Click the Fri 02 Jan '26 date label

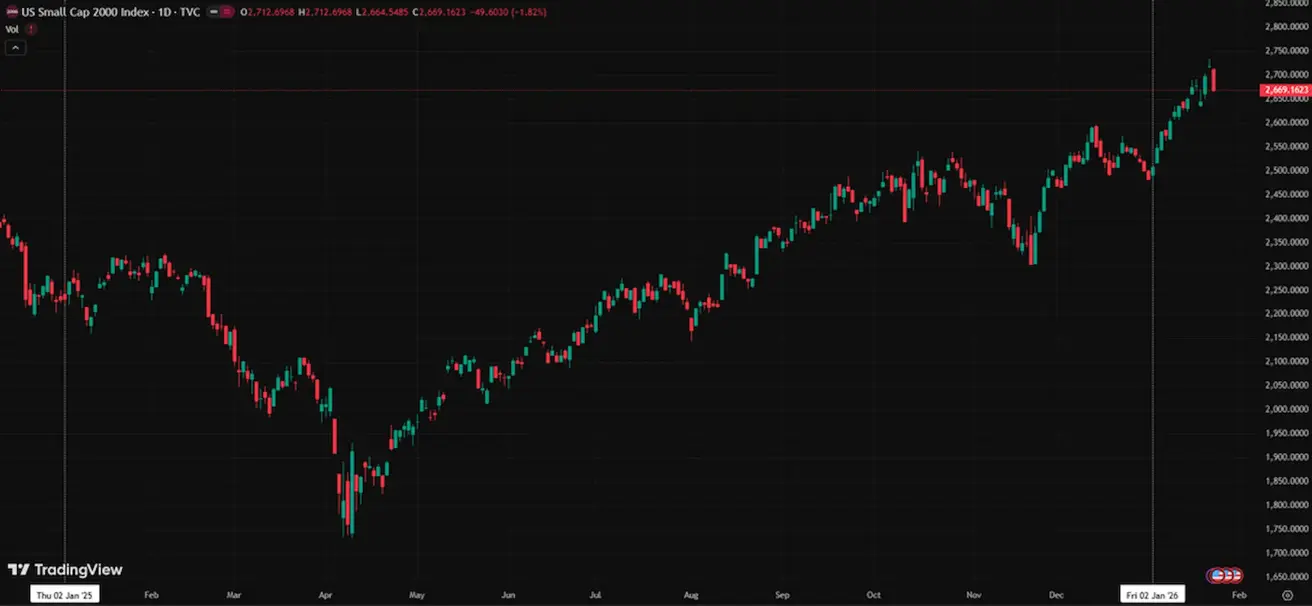point(1153,595)
